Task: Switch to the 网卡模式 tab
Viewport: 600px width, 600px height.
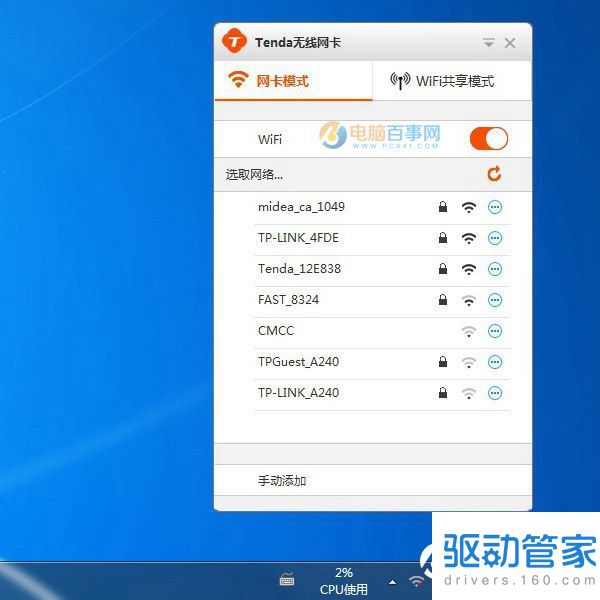Action: coord(293,81)
